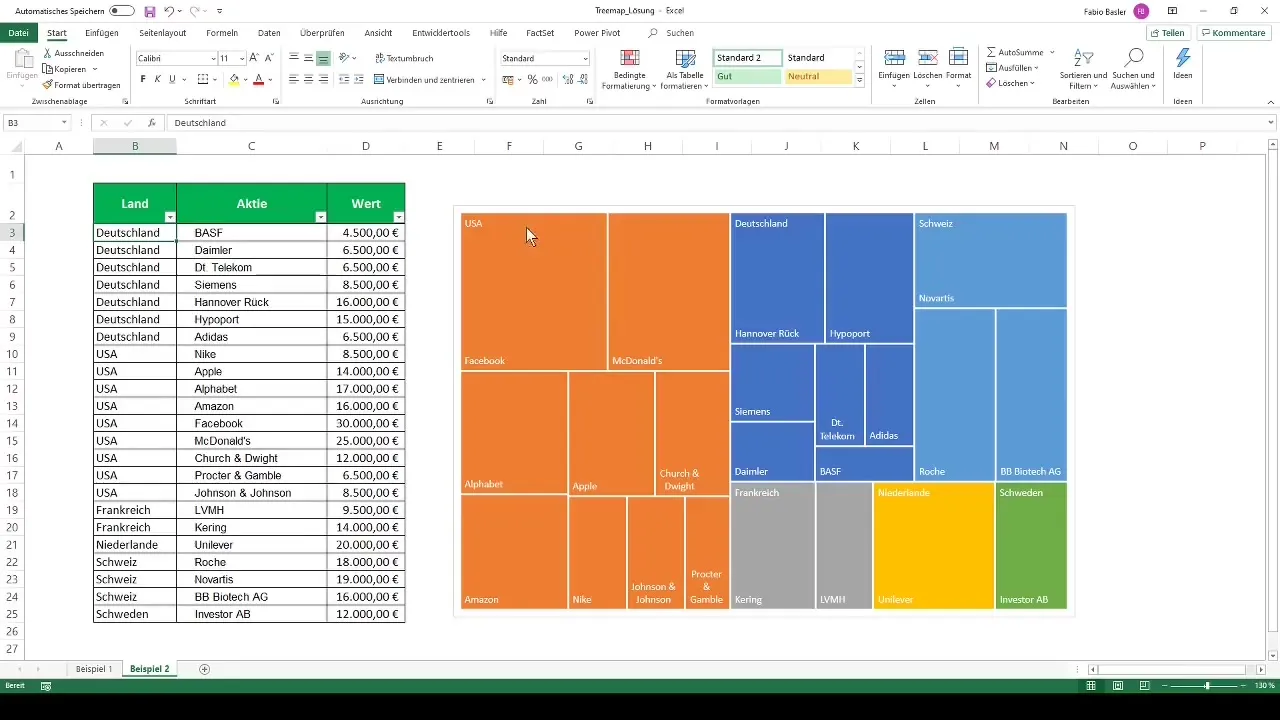Click Sortieren und Filtern button

1081,68
